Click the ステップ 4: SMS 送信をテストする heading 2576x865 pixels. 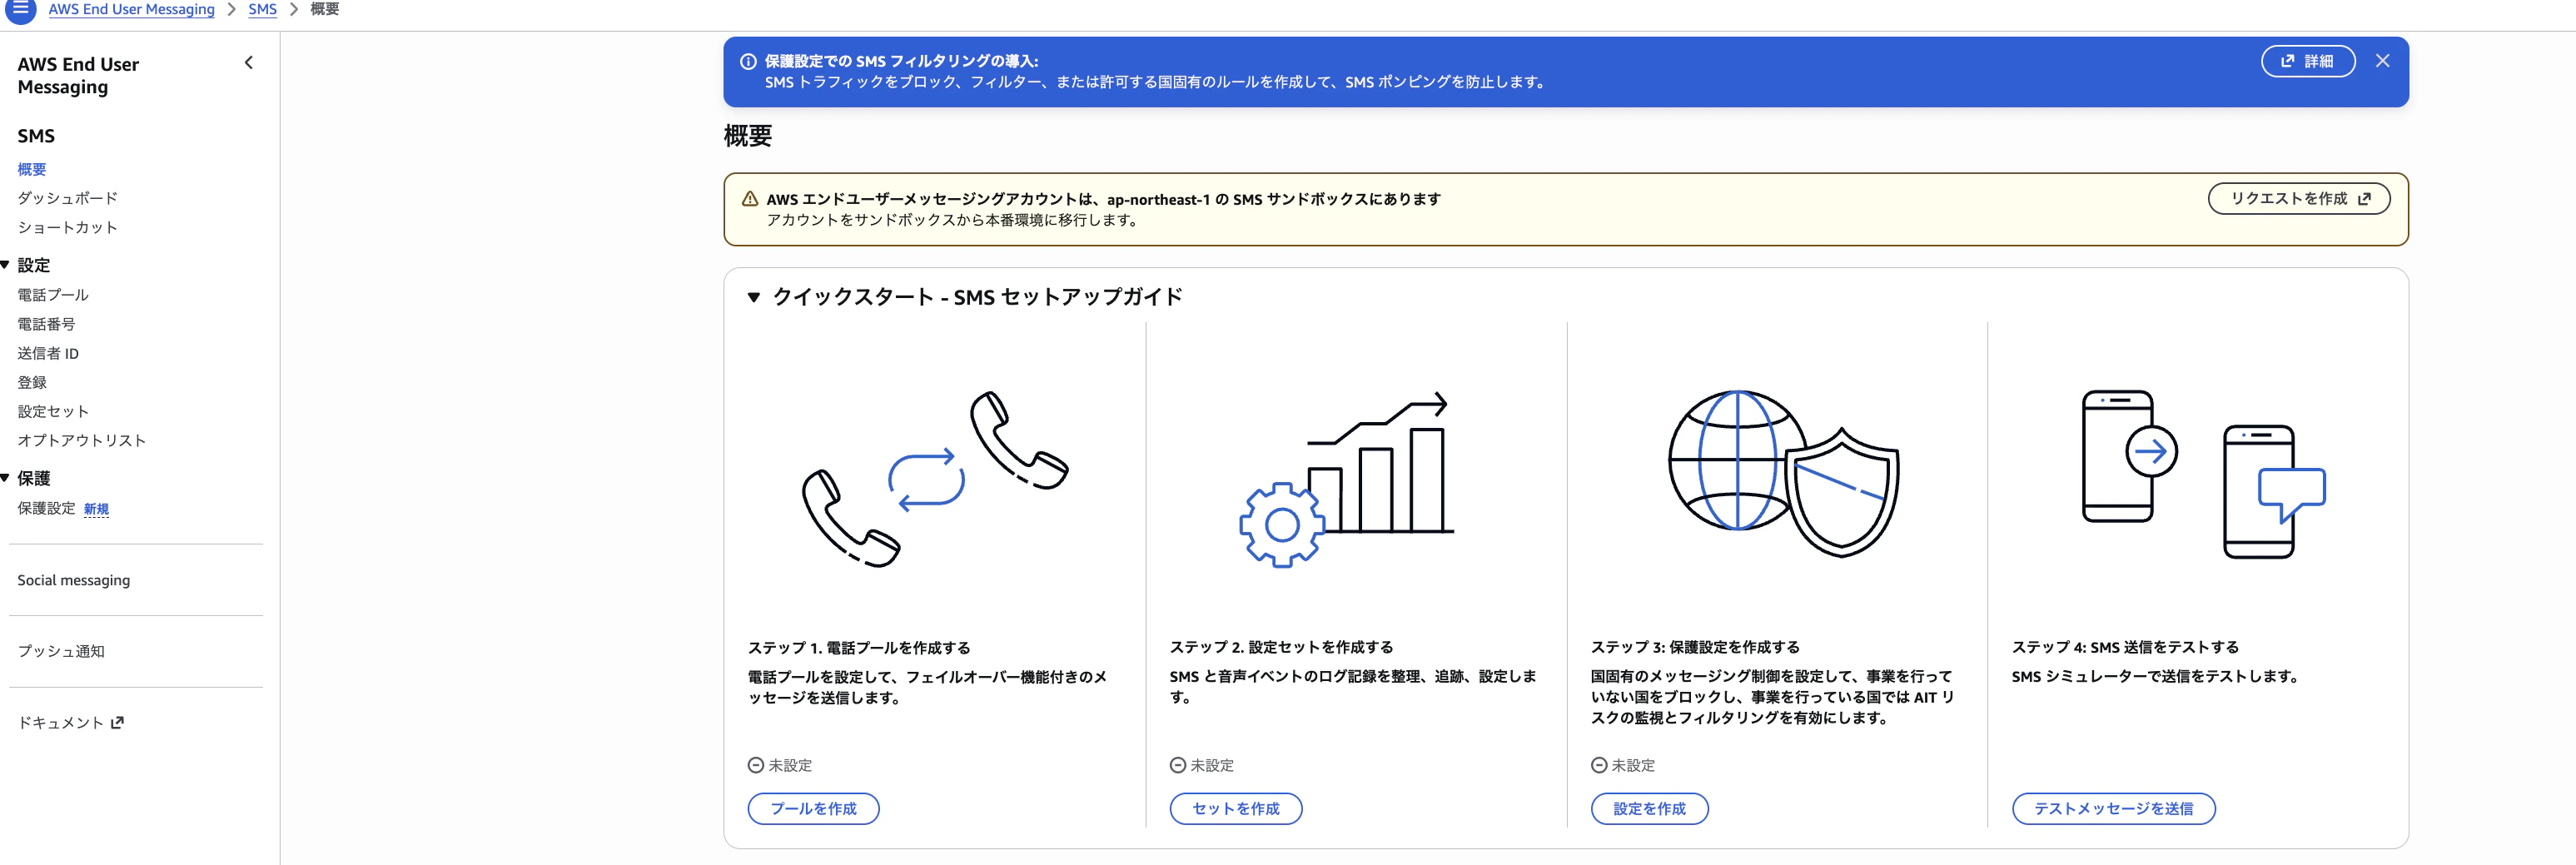pos(2125,647)
